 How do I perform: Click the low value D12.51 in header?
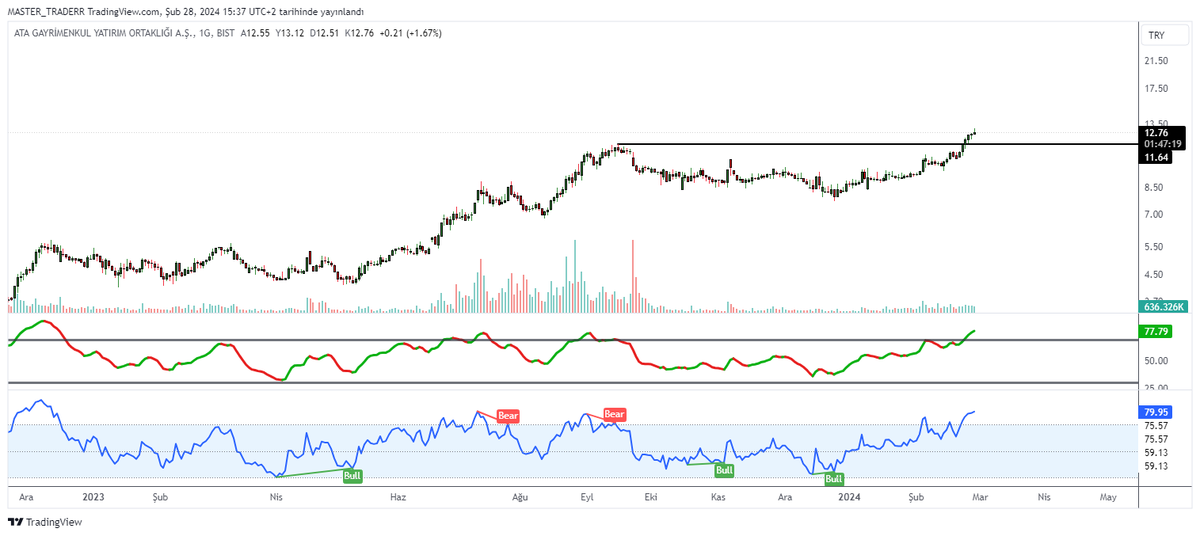click(x=325, y=33)
